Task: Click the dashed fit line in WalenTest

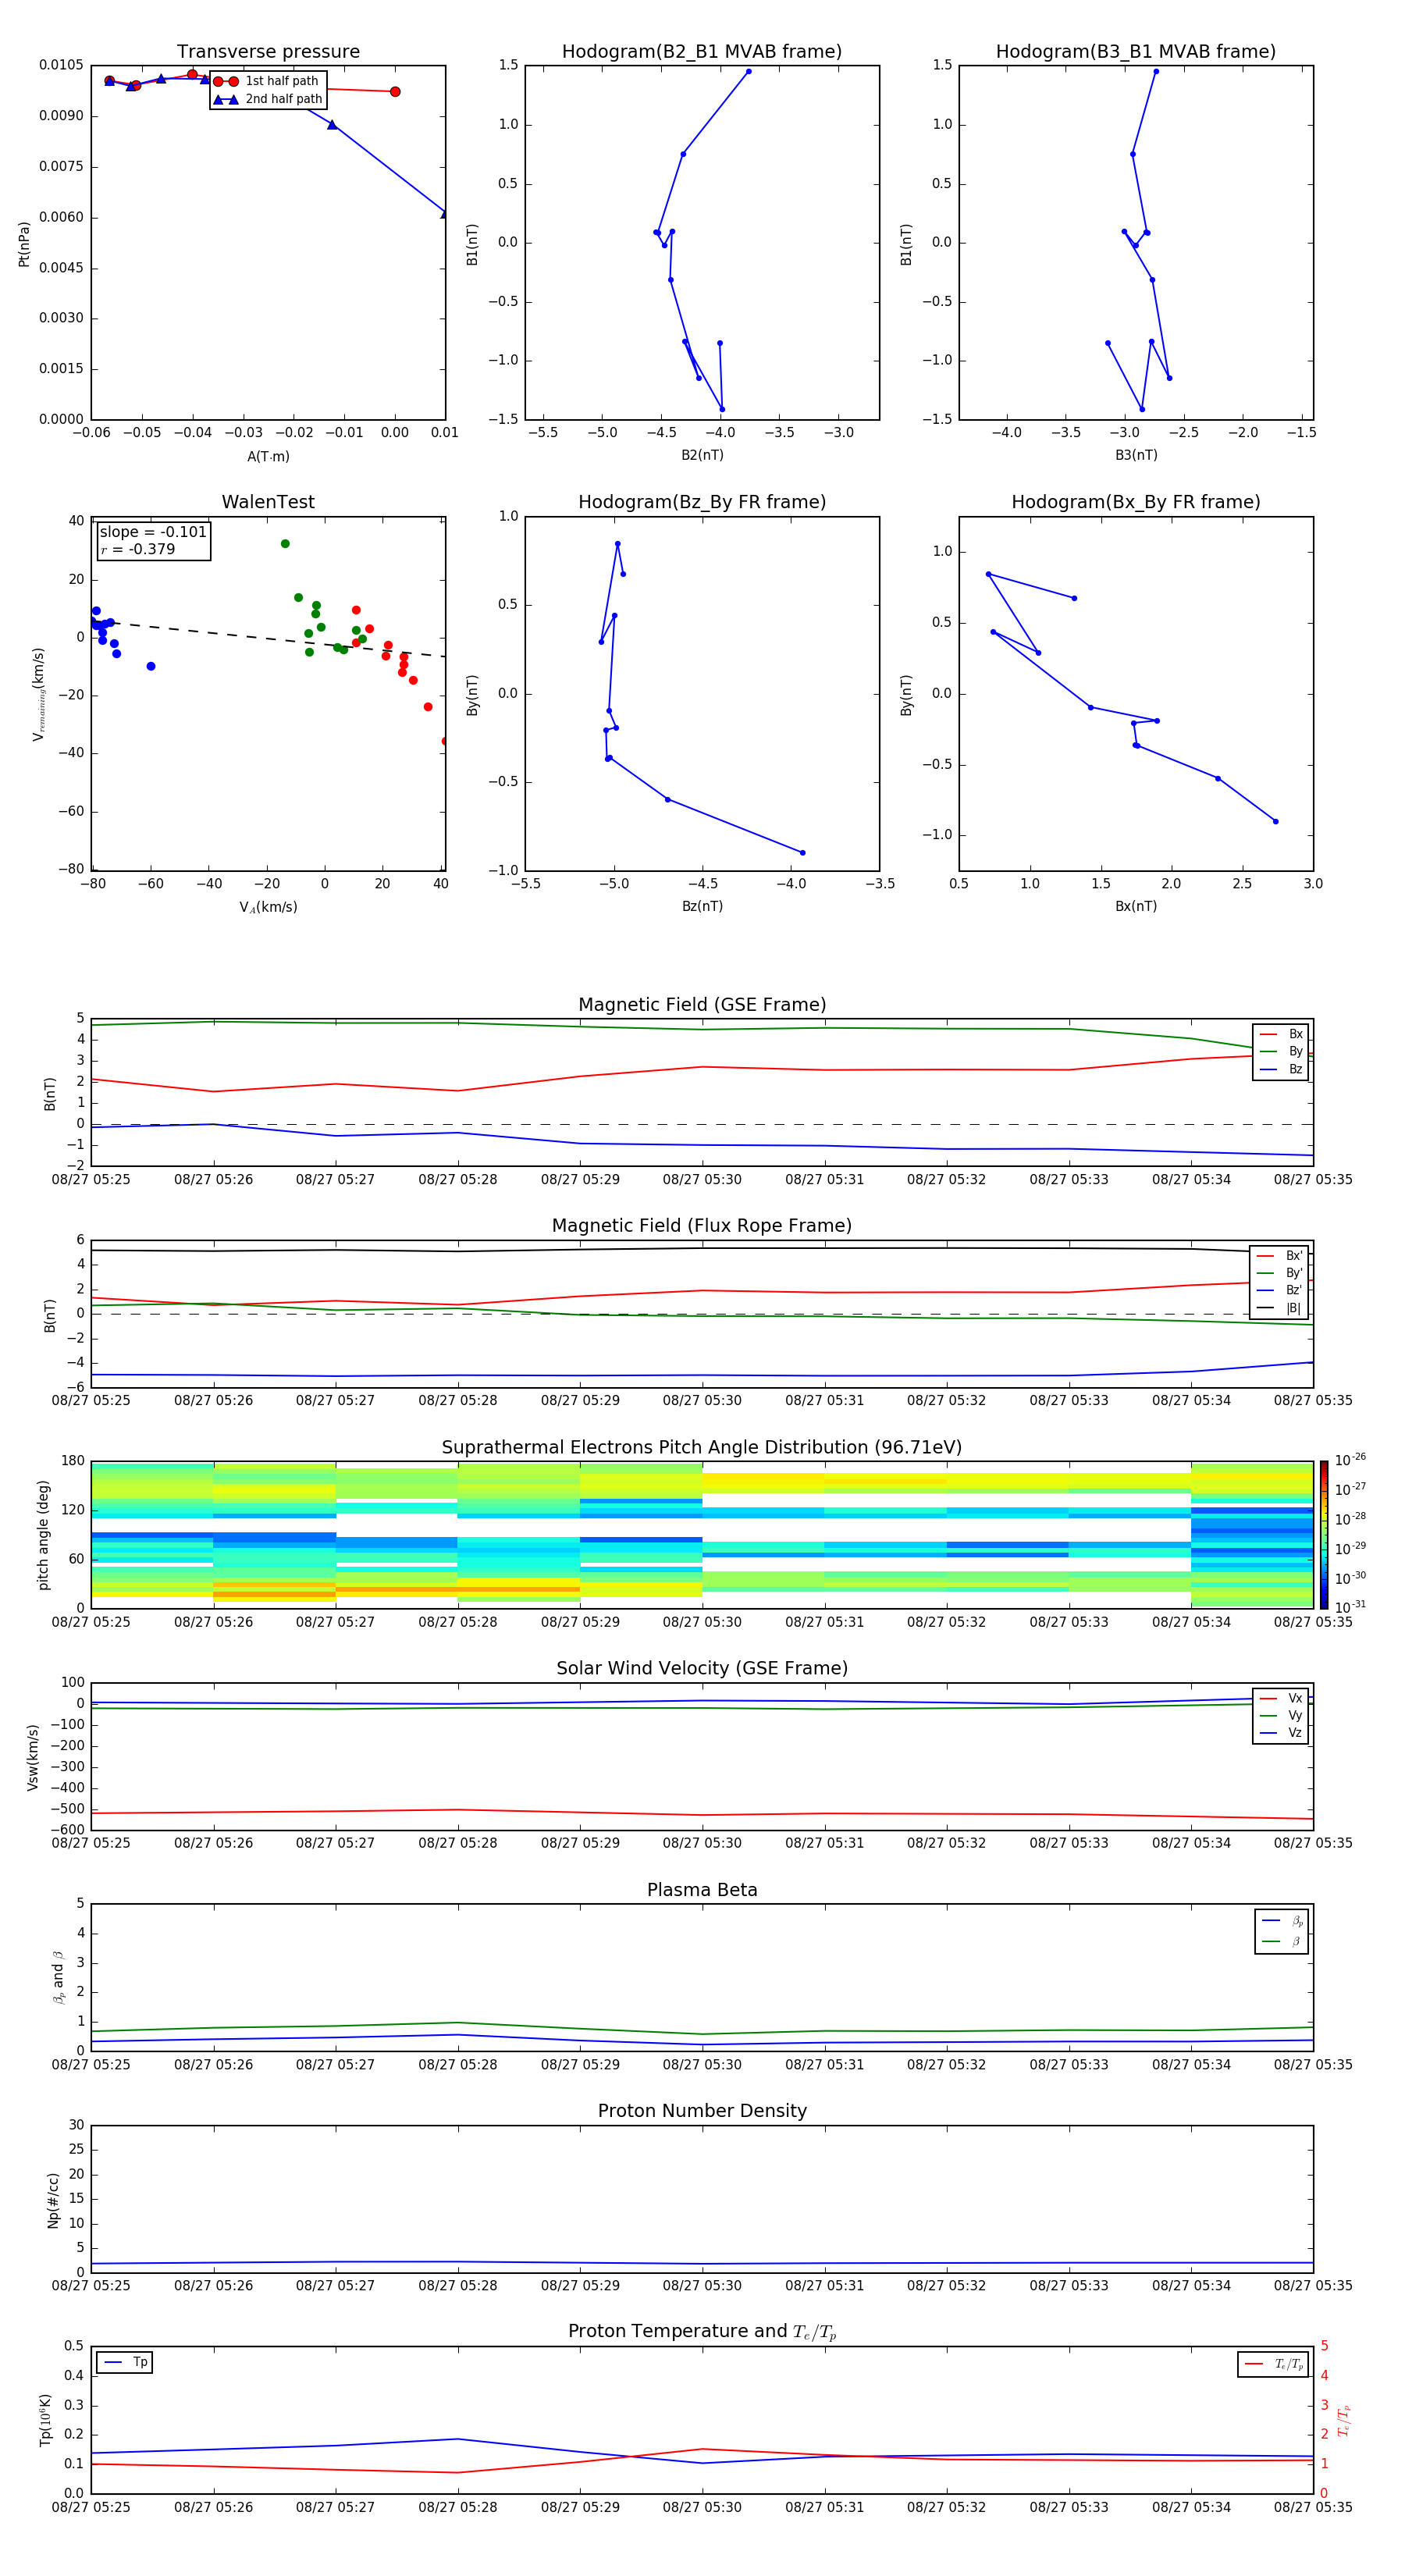Action: (268, 639)
